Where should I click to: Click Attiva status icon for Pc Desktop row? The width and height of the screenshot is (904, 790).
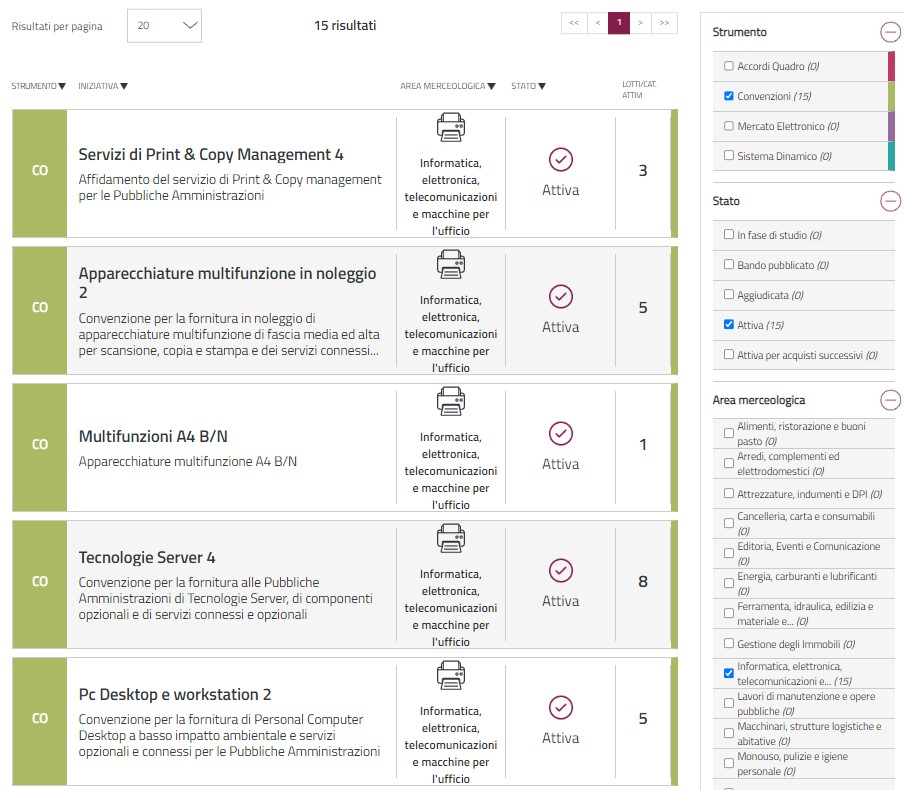pyautogui.click(x=561, y=708)
